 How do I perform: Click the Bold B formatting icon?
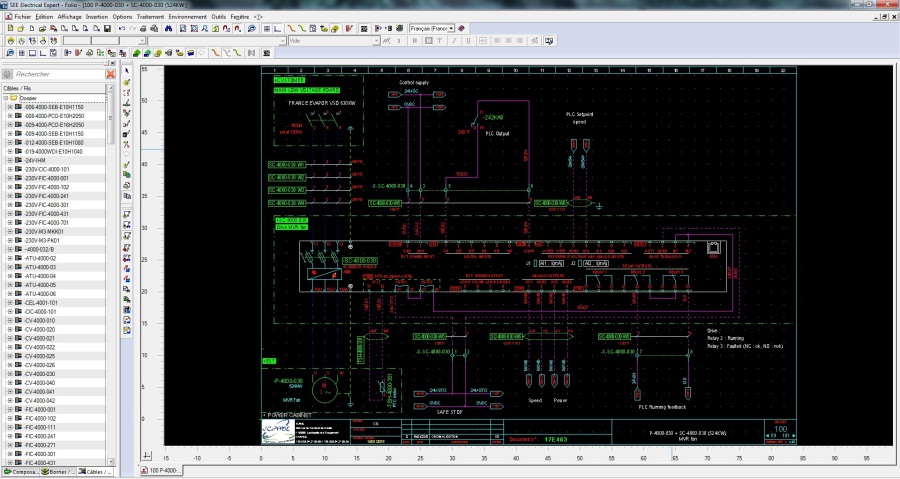point(414,41)
